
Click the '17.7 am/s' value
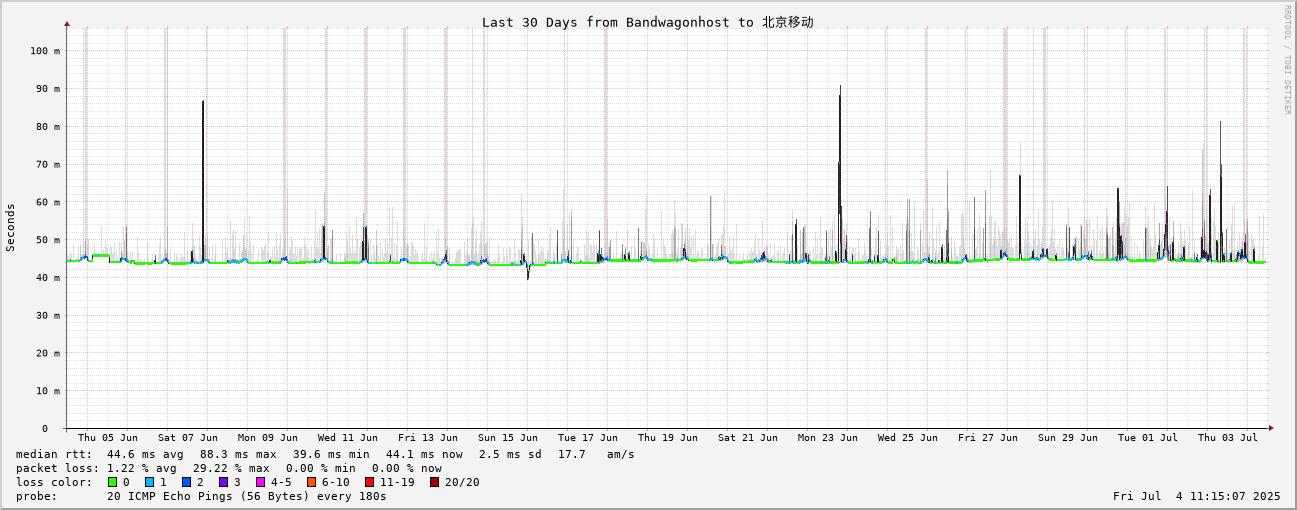point(596,454)
